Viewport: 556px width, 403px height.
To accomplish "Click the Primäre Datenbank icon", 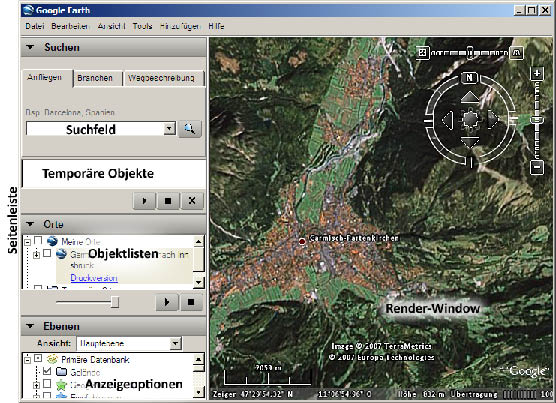I will click(52, 359).
